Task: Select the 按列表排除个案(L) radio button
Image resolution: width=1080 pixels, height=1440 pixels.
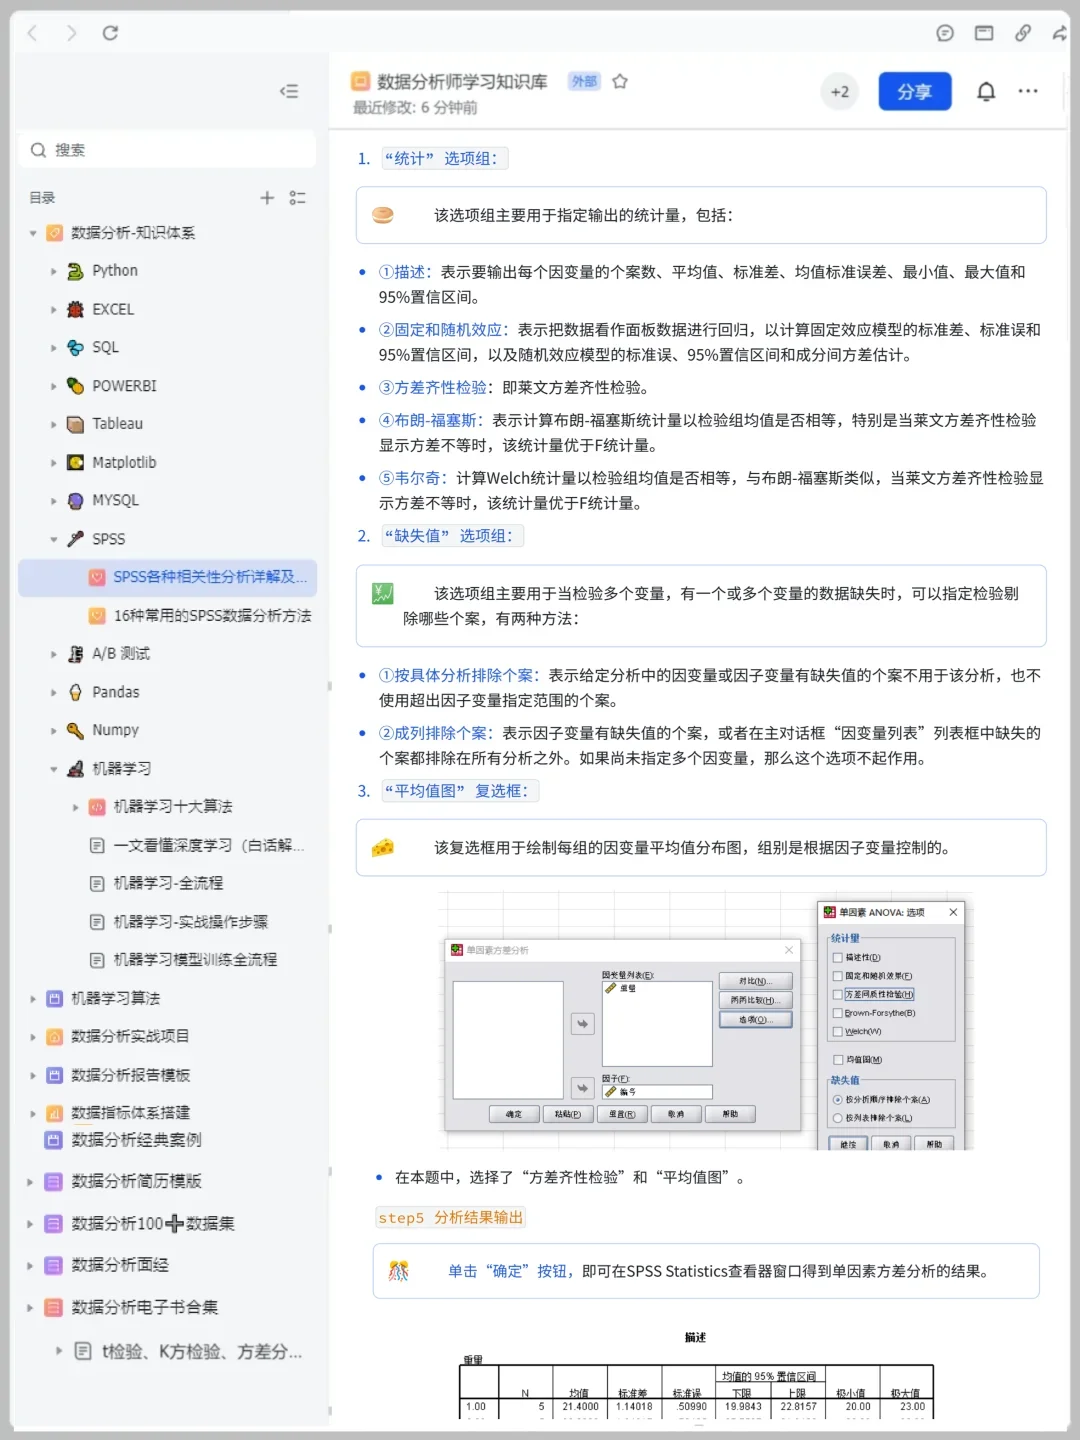Action: tap(838, 1117)
